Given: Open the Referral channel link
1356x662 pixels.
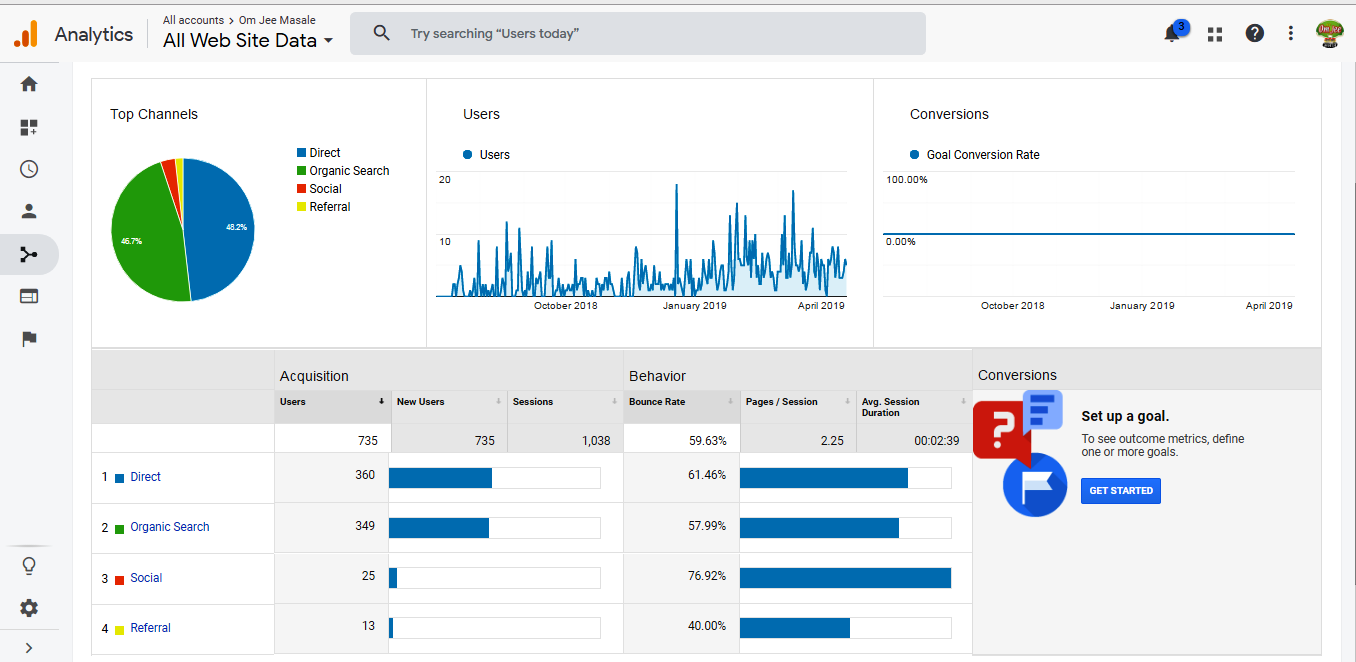Looking at the screenshot, I should [x=150, y=628].
